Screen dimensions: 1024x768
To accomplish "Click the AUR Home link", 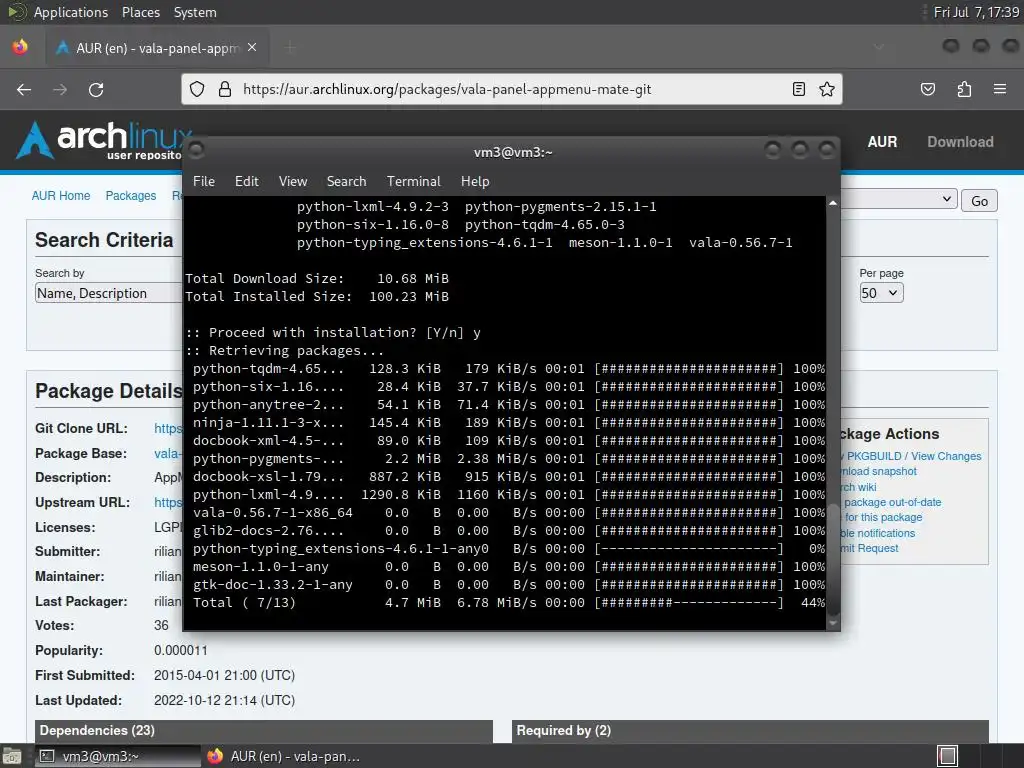I will [x=61, y=196].
